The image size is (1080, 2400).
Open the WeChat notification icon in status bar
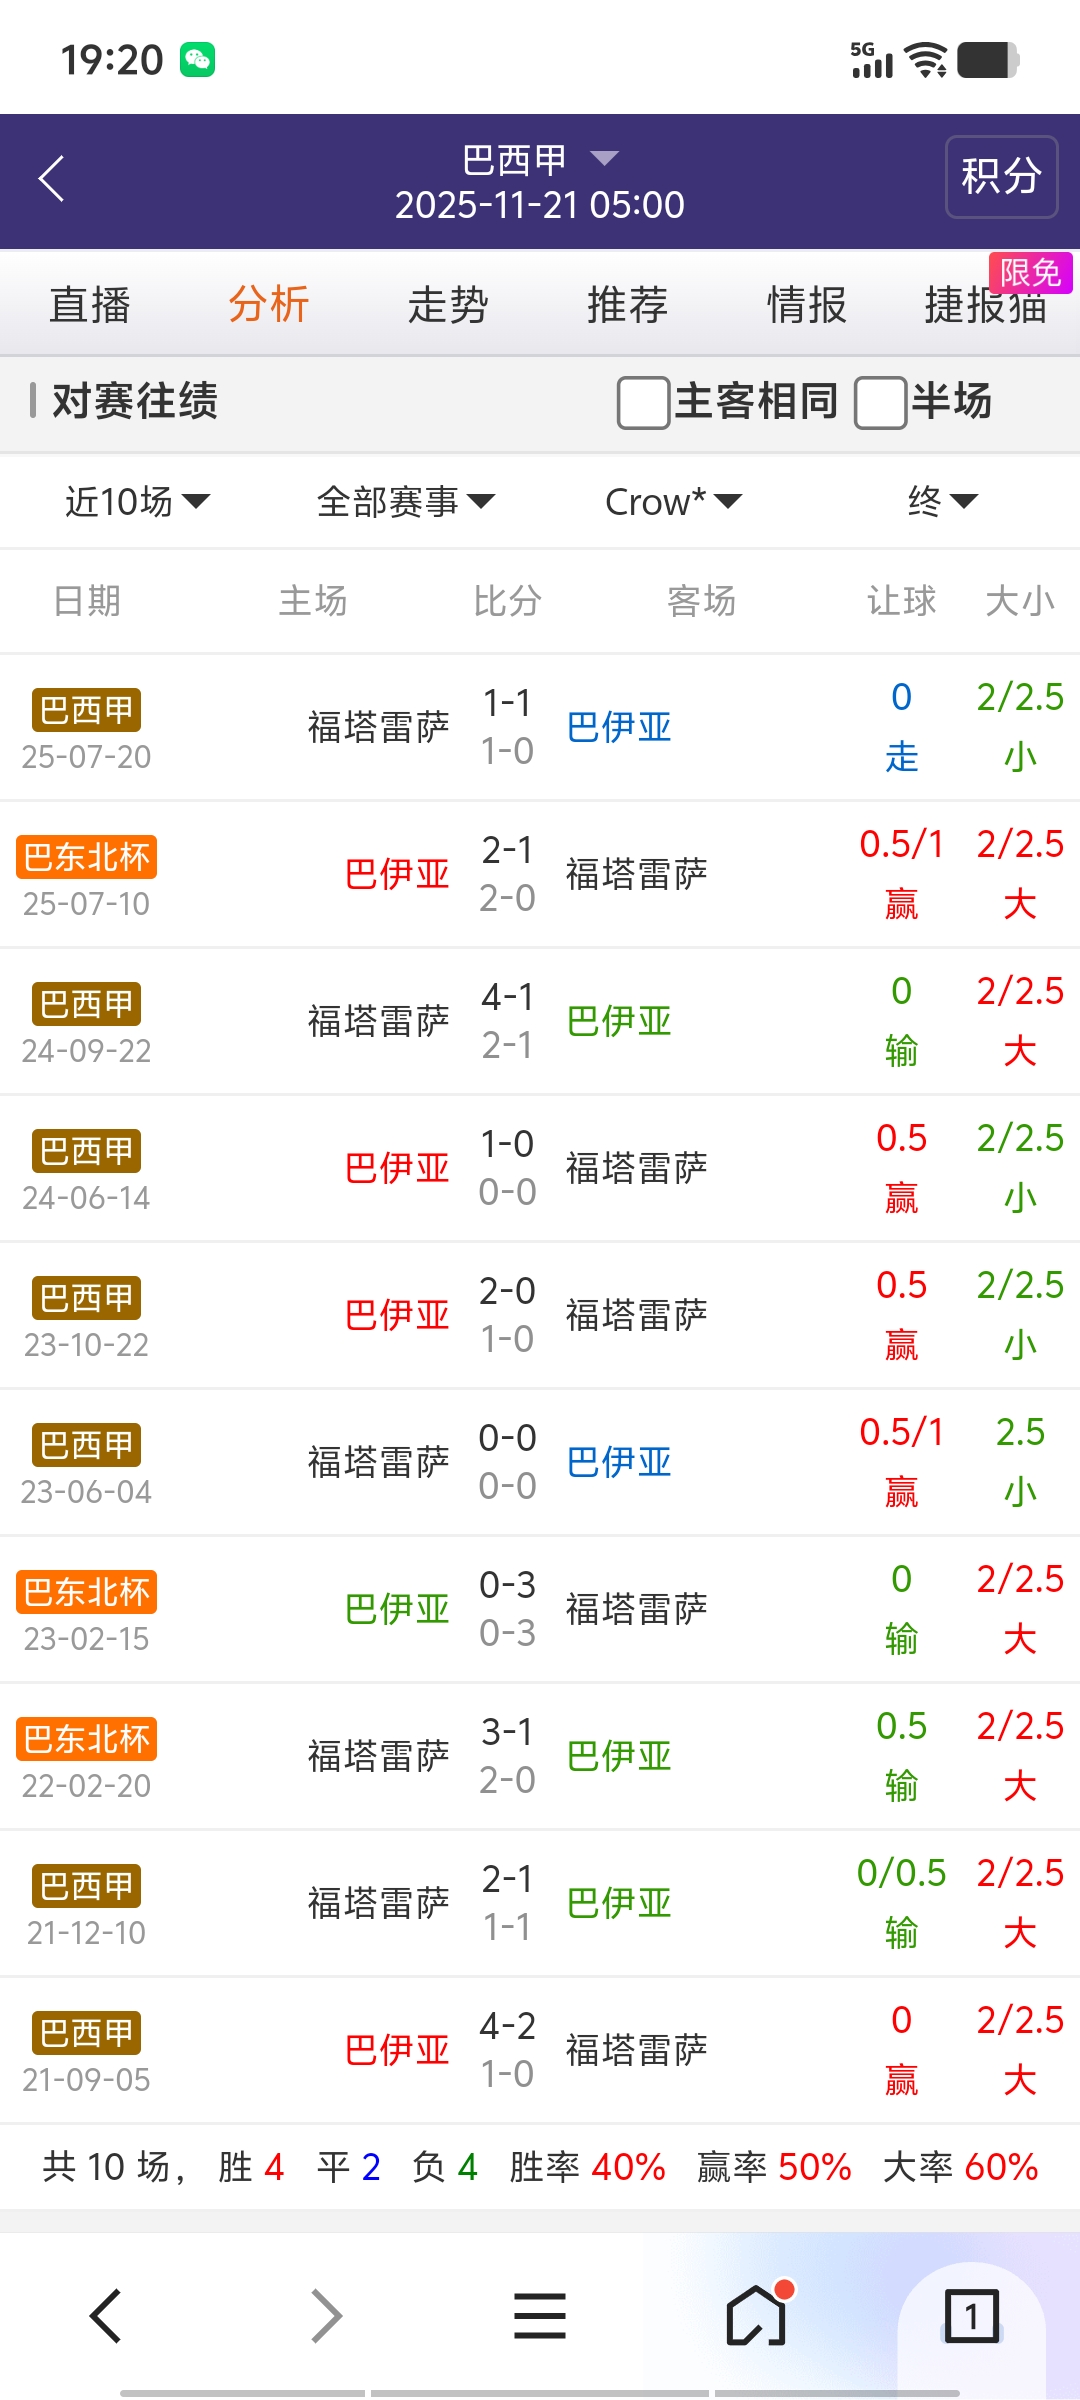point(197,60)
